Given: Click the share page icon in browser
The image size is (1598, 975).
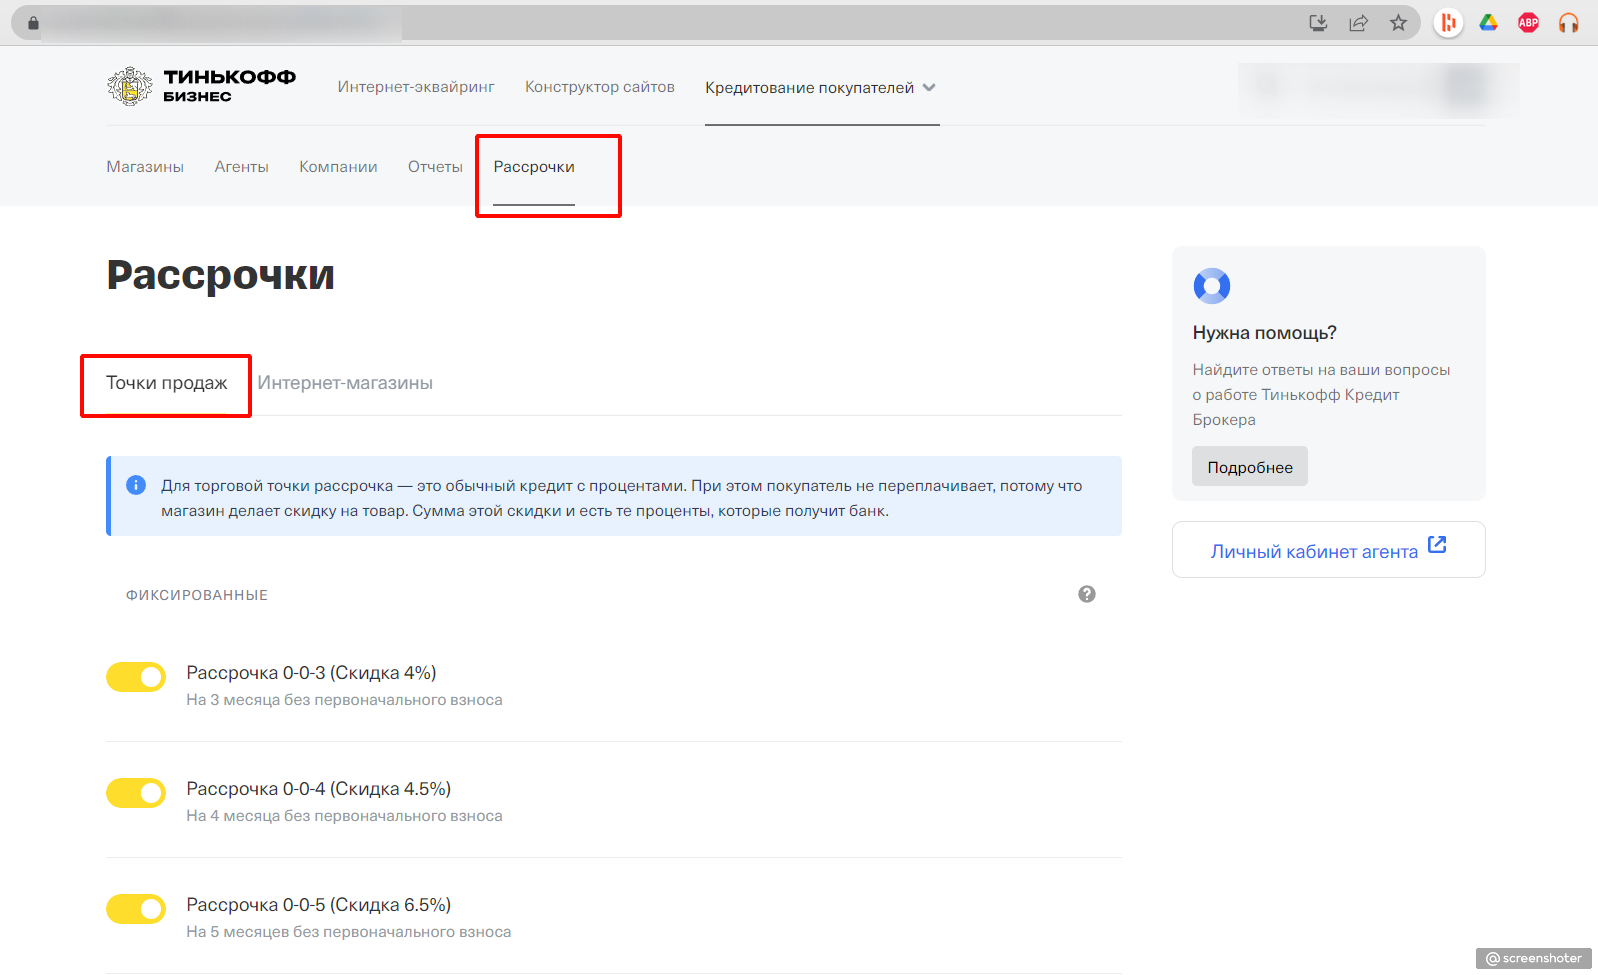Looking at the screenshot, I should (1358, 23).
